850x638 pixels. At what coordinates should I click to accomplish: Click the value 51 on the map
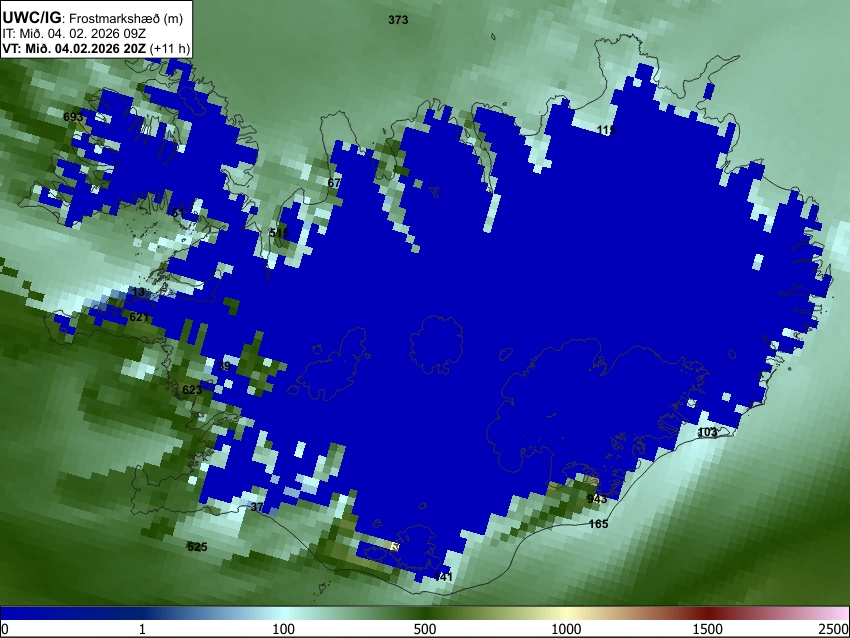point(178,212)
